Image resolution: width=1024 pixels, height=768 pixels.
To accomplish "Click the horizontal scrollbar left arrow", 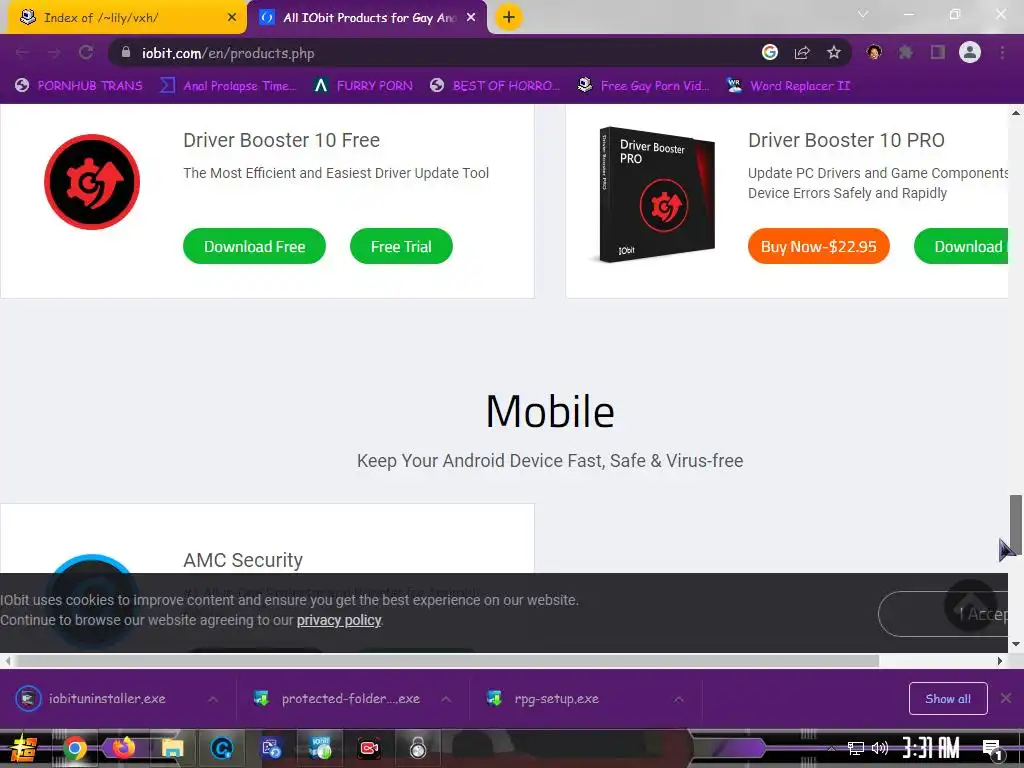I will coord(7,661).
